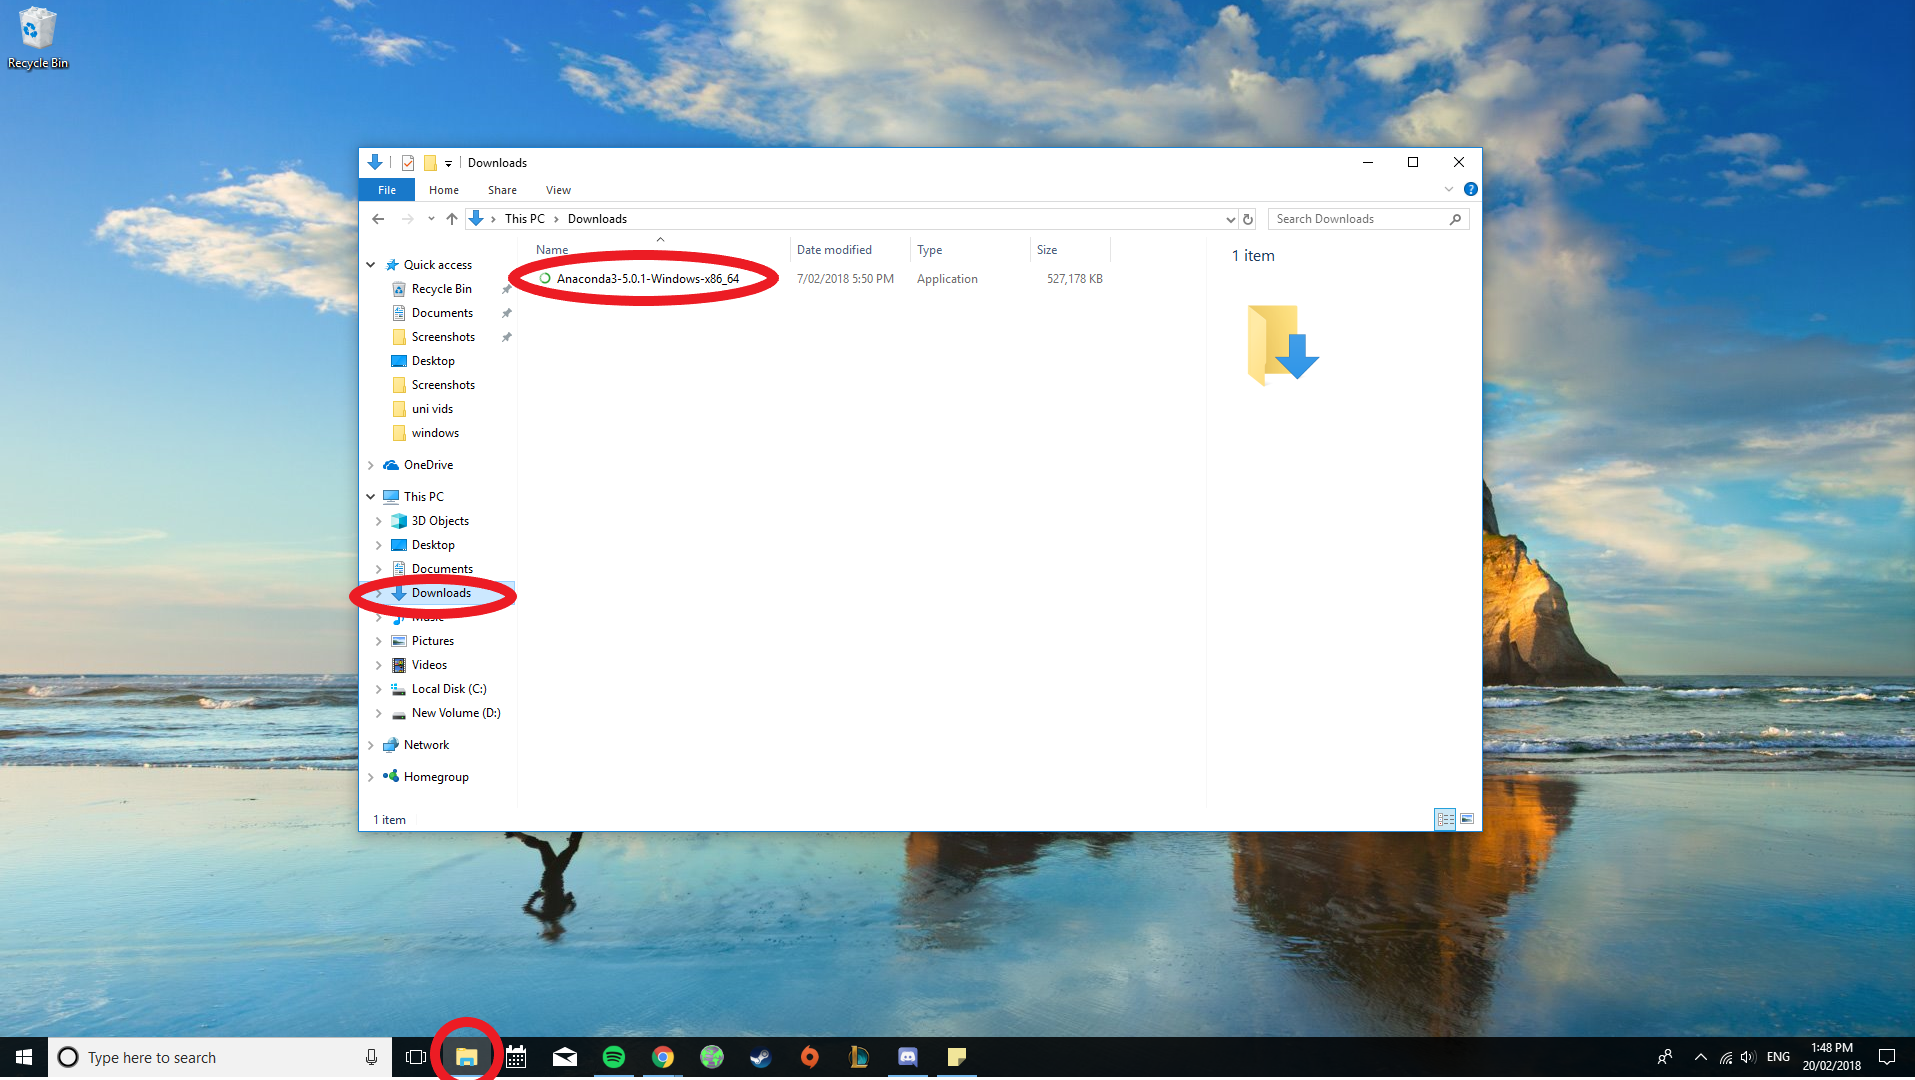1915x1080 pixels.
Task: Open the Calendar app on the taskbar
Action: tap(516, 1057)
